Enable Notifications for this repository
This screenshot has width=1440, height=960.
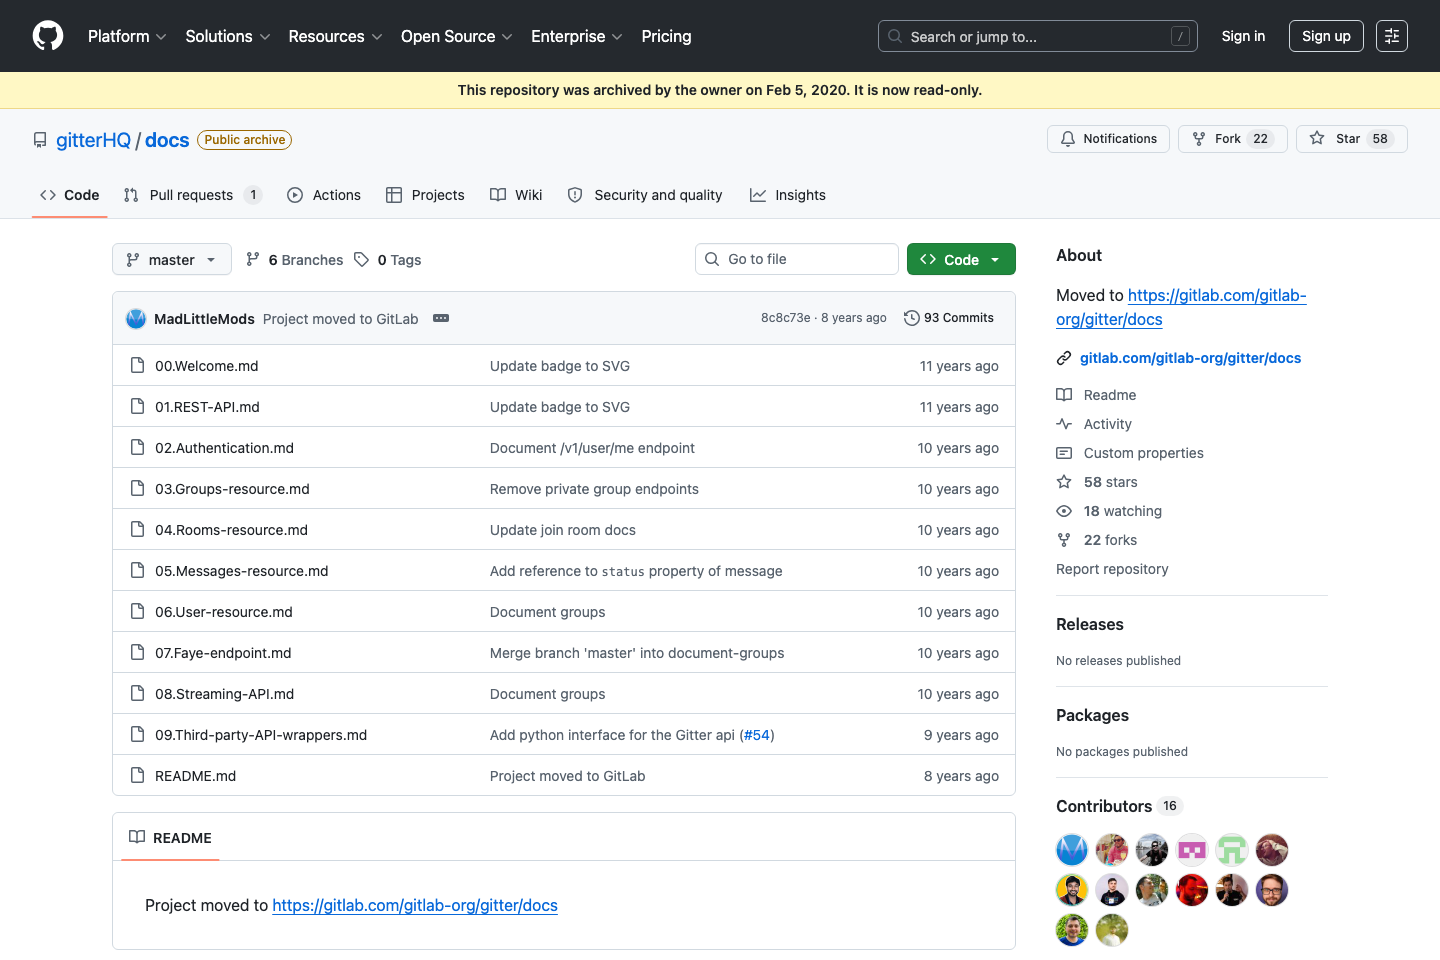1108,138
